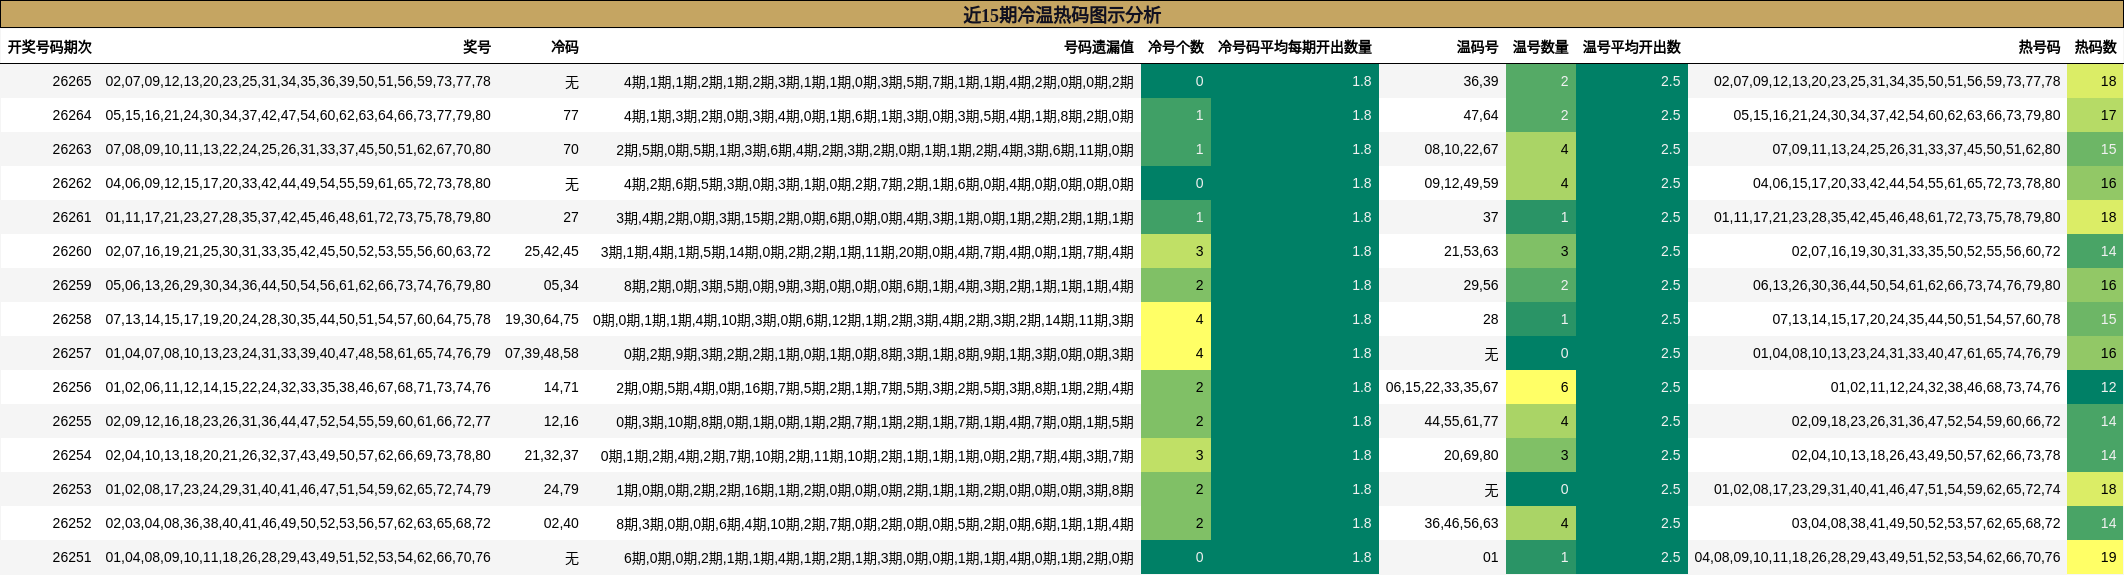Click cold codes 05,34

tap(561, 285)
